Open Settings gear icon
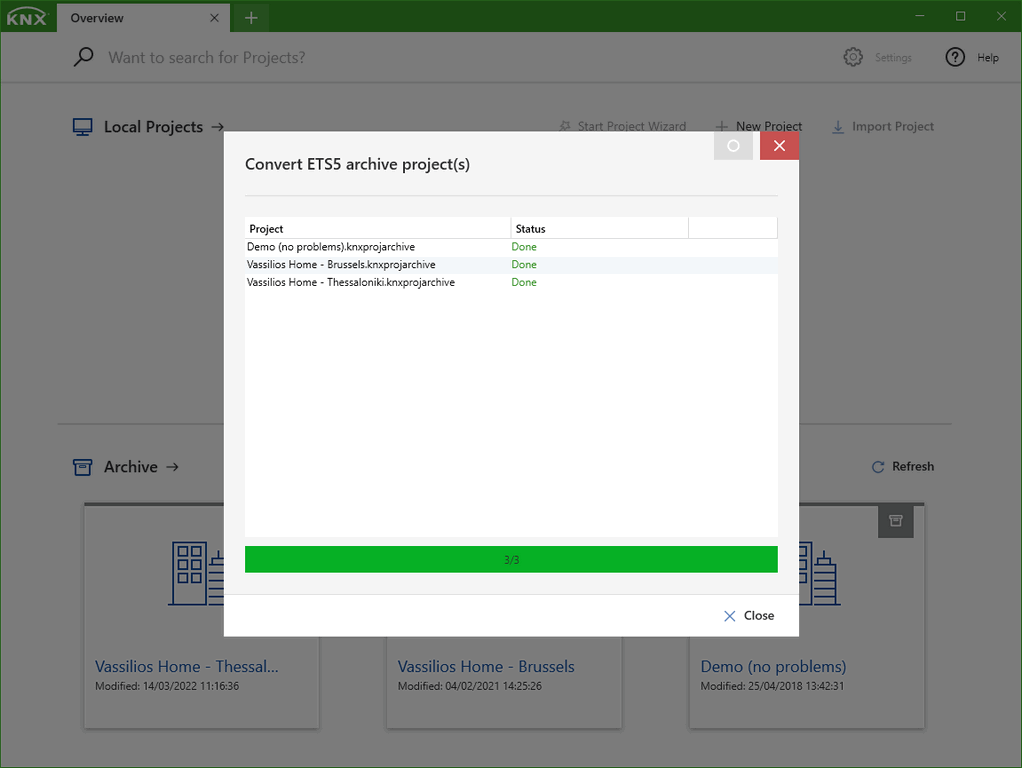Viewport: 1022px width, 768px height. click(853, 57)
